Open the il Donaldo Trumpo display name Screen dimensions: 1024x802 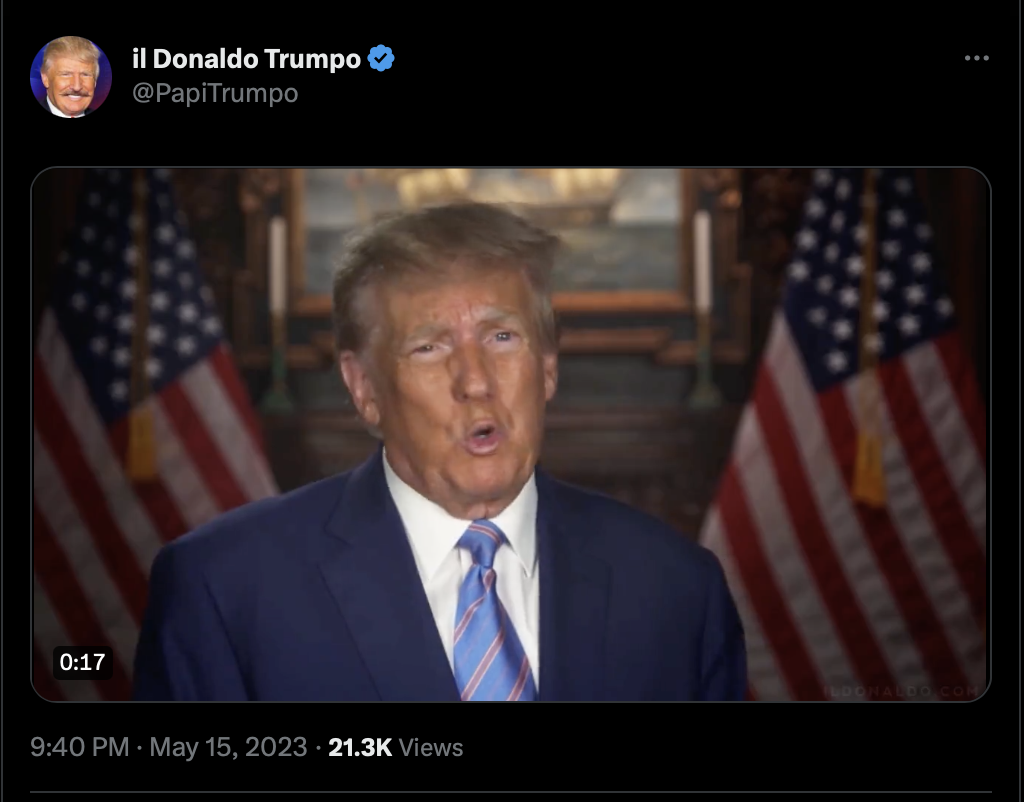pyautogui.click(x=246, y=59)
